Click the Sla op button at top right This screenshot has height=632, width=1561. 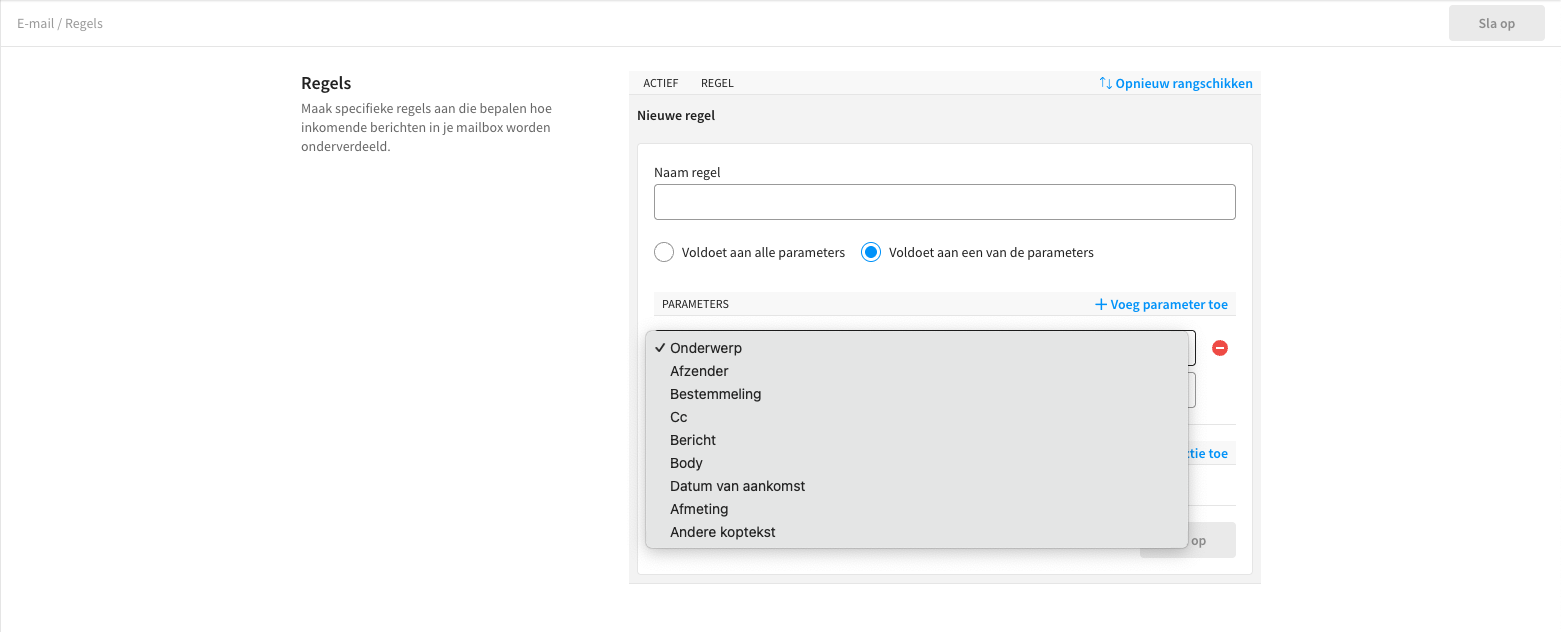[1496, 23]
